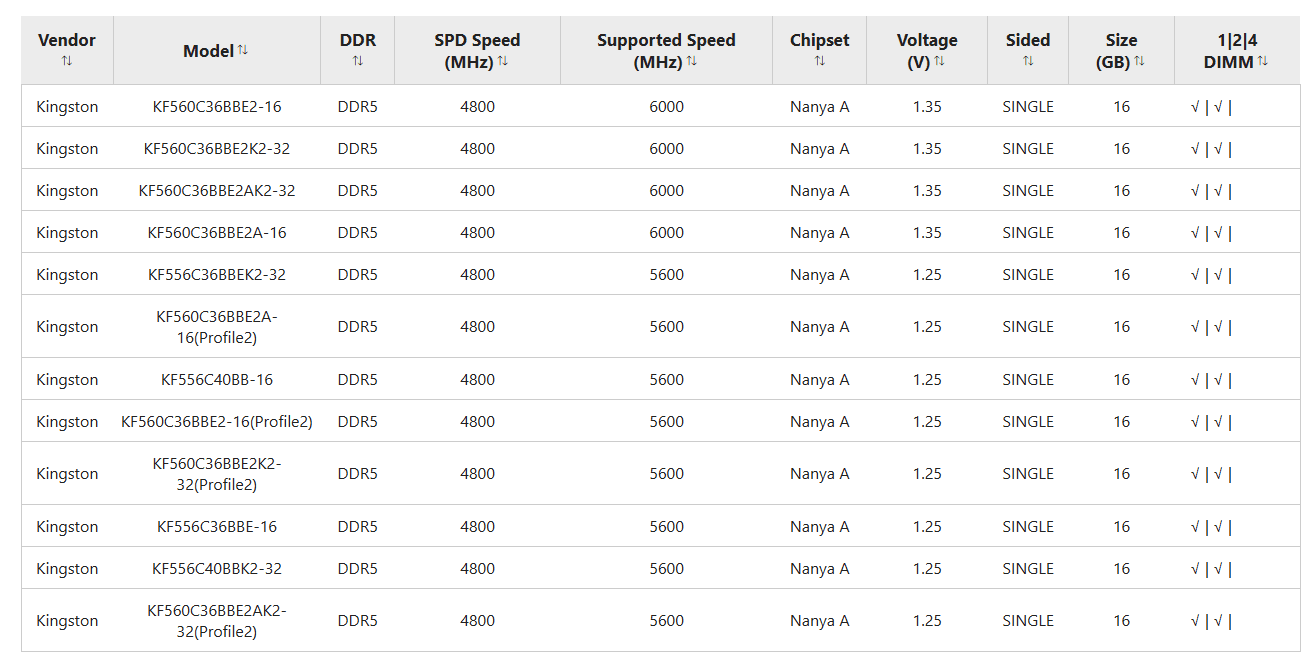Select the KF560C36BBE2-16 model cell
Viewport: 1311px width, 669px height.
coord(217,106)
